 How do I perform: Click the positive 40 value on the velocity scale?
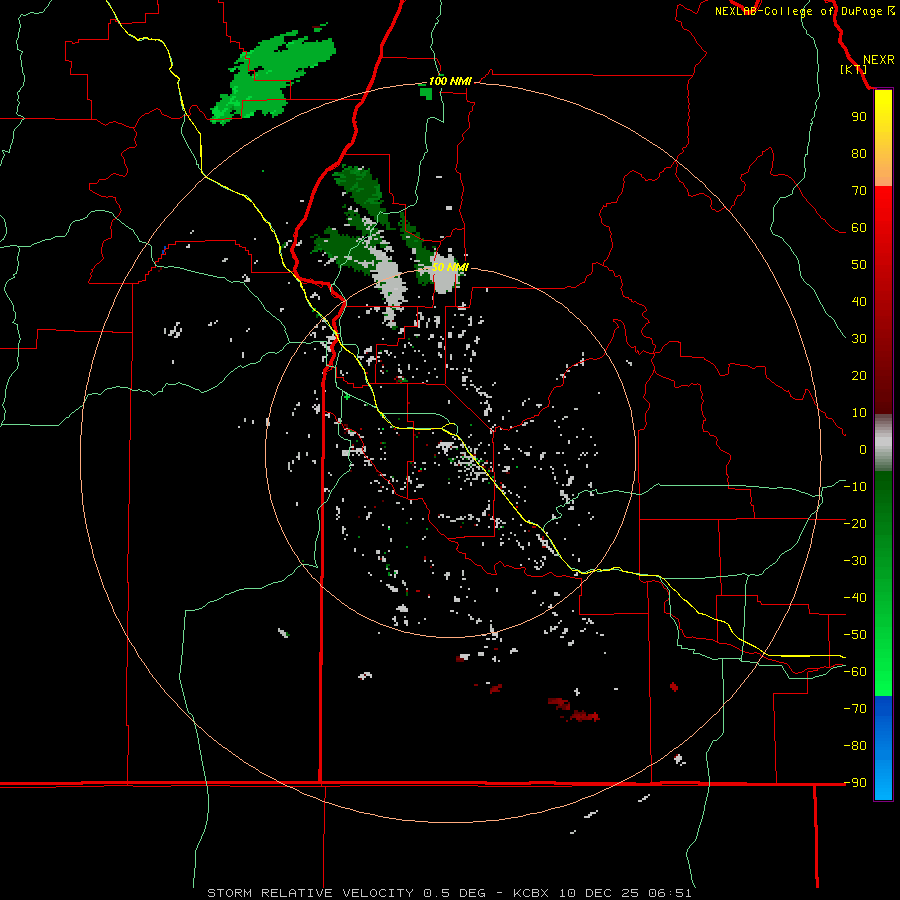(859, 302)
